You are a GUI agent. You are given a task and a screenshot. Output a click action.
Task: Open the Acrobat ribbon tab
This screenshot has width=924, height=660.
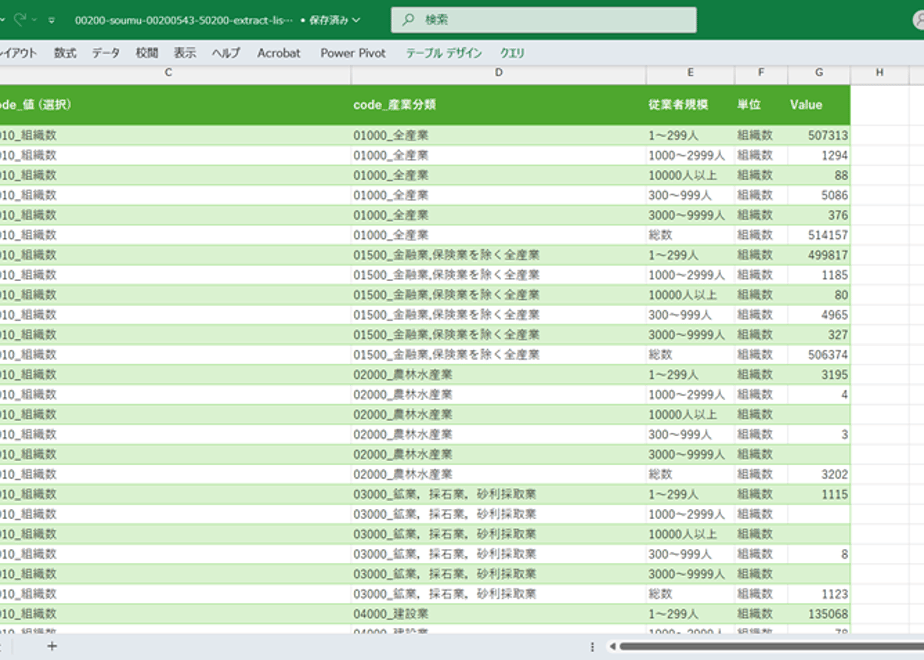click(x=279, y=53)
